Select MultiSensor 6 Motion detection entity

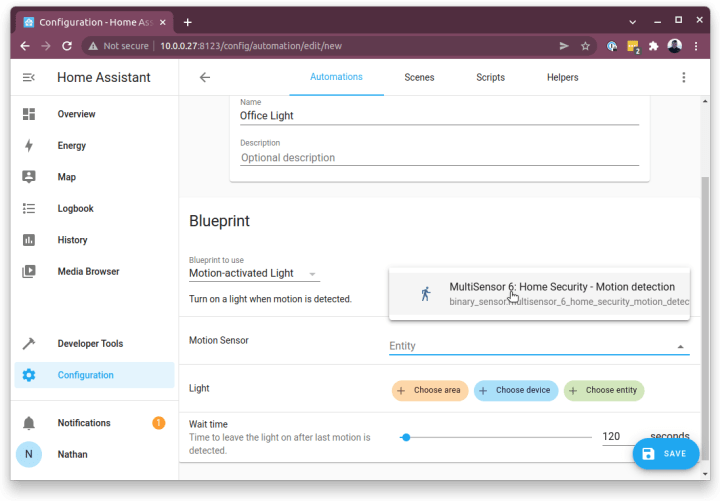539,293
